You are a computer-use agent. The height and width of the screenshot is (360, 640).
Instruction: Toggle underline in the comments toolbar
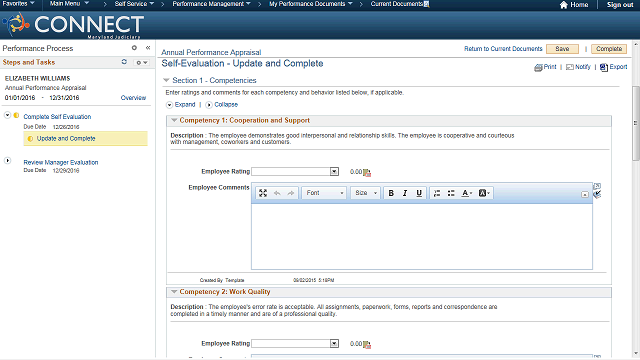[x=419, y=193]
